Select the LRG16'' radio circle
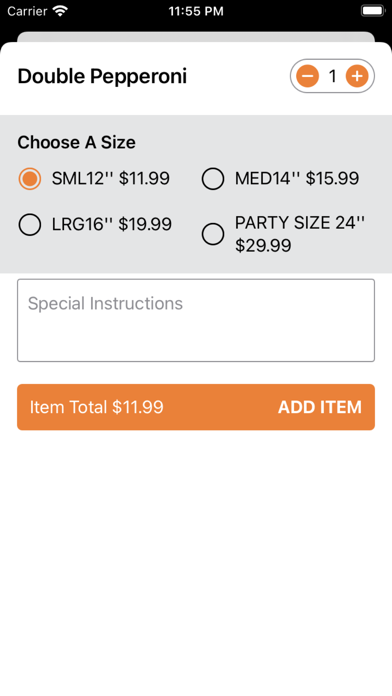This screenshot has height=696, width=392. click(x=30, y=225)
